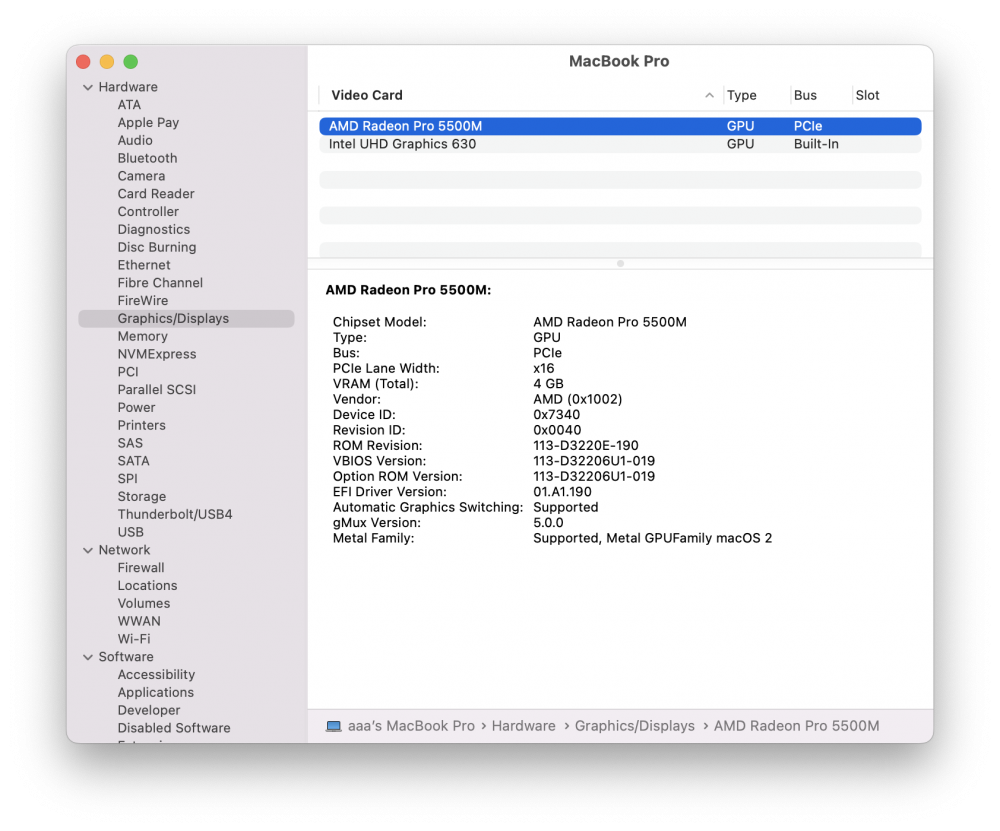Click ROM Revision value 113-D3220E-190
The width and height of the screenshot is (1000, 831).
click(586, 446)
